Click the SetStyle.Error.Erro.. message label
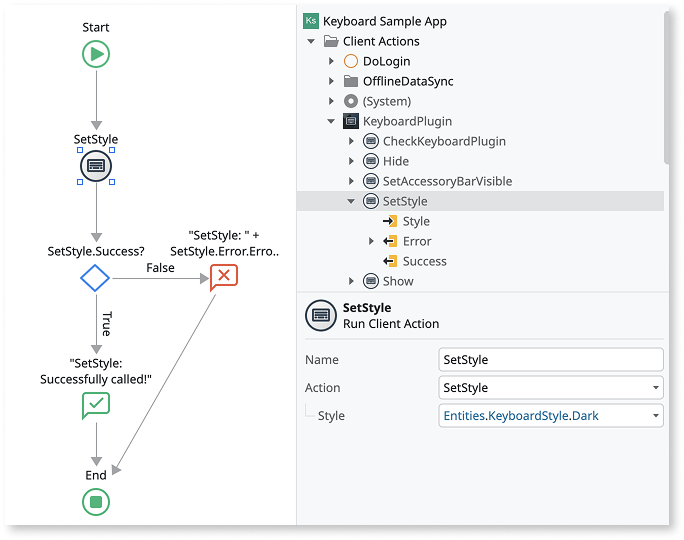Viewport: 684px width, 540px height. tap(224, 243)
